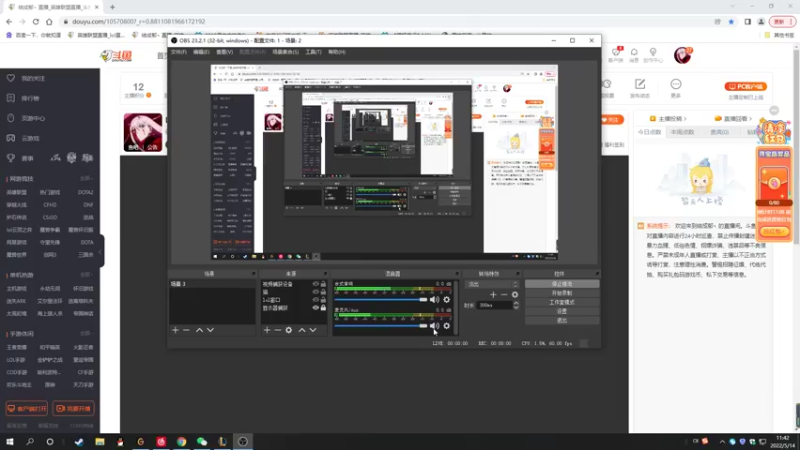Pop out the Controls dock
Screen dimensions: 800x450
point(596,274)
